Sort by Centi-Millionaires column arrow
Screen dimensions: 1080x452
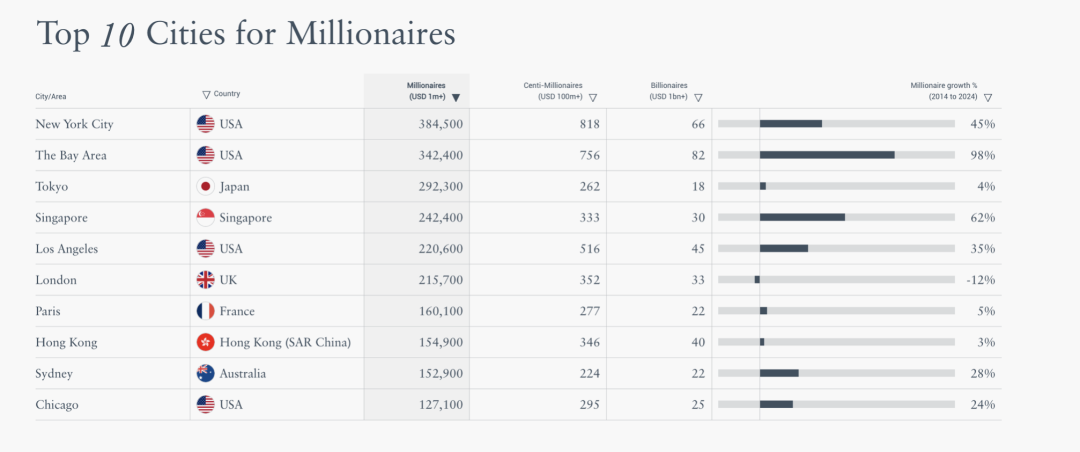(x=593, y=97)
